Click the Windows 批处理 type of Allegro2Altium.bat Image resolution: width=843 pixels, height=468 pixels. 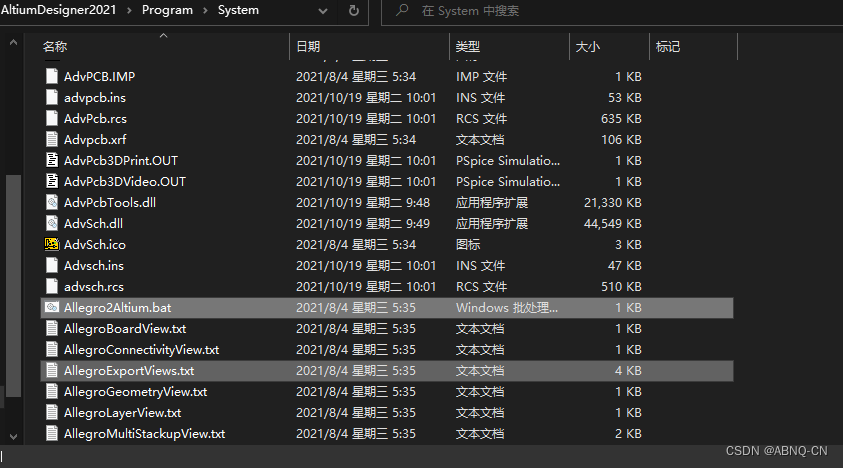tap(507, 307)
